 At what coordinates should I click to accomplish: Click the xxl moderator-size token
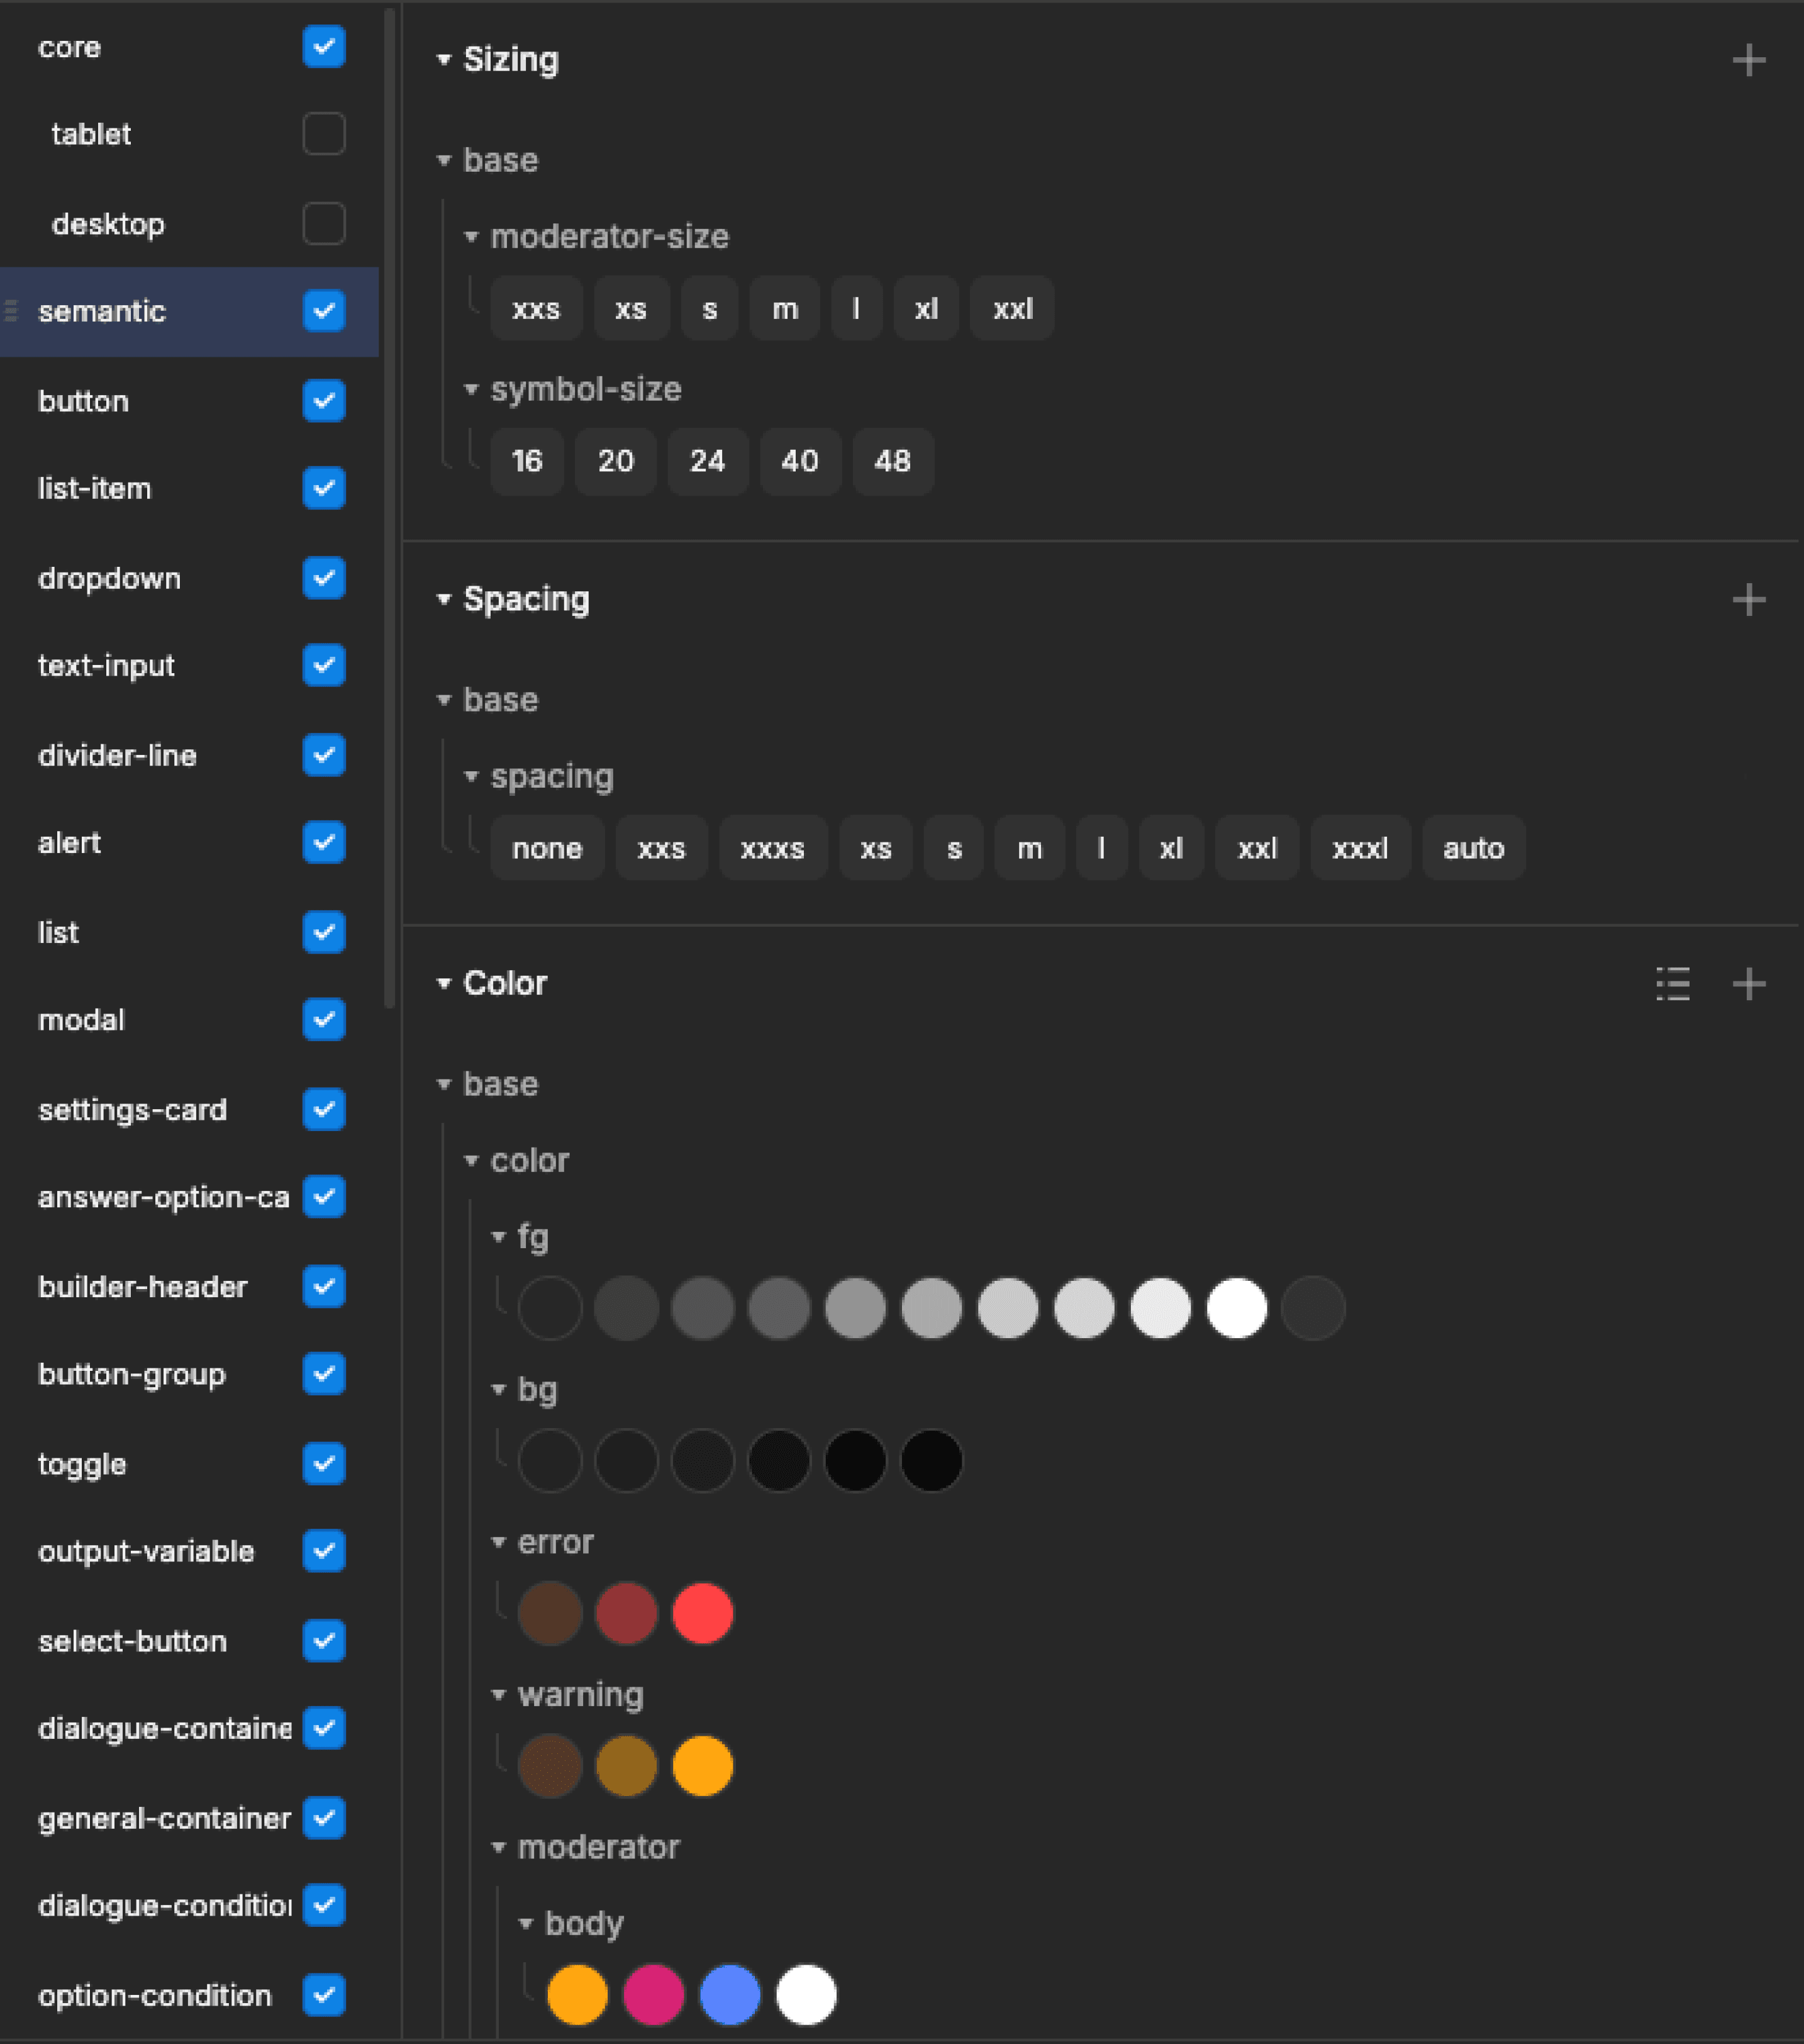pos(1012,309)
